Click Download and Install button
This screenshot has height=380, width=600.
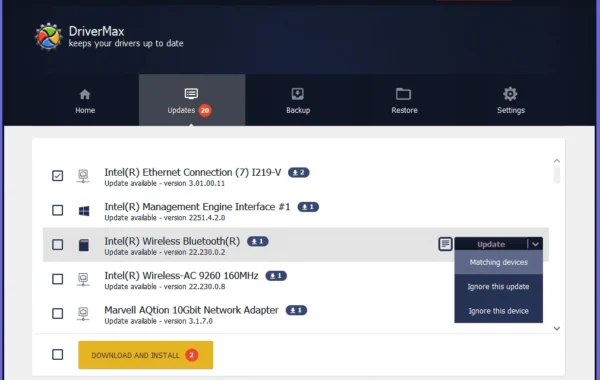(x=145, y=355)
